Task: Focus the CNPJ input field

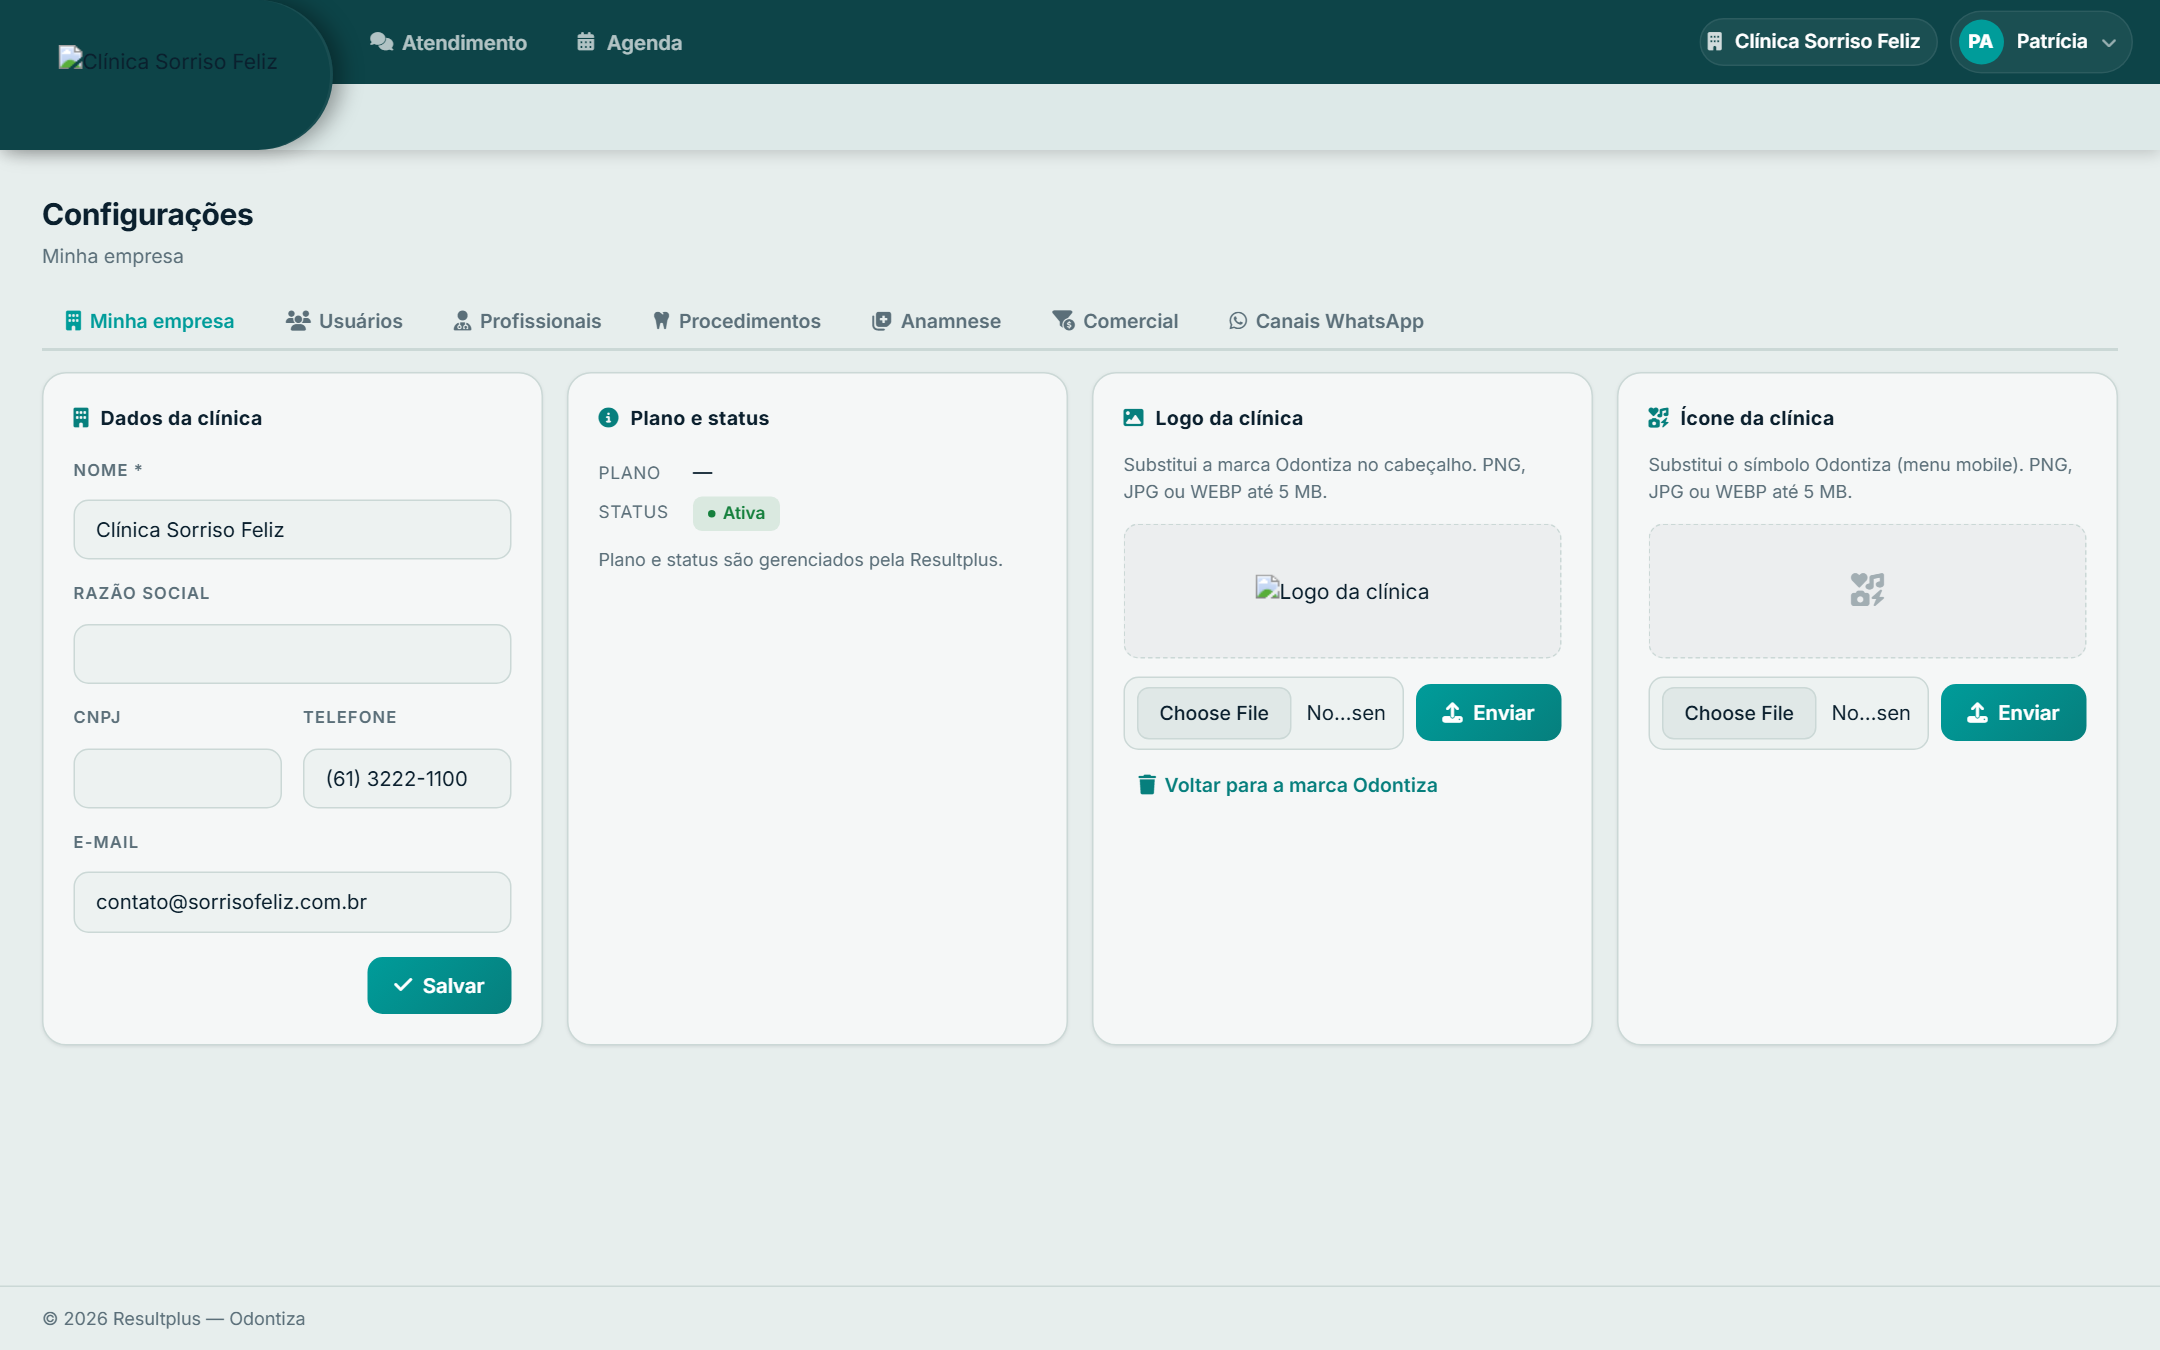Action: click(x=177, y=778)
